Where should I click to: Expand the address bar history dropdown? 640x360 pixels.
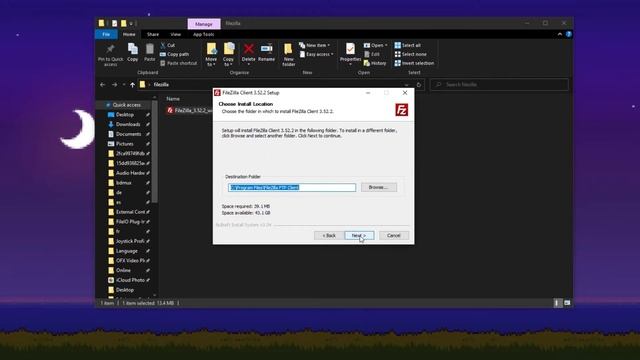406,84
